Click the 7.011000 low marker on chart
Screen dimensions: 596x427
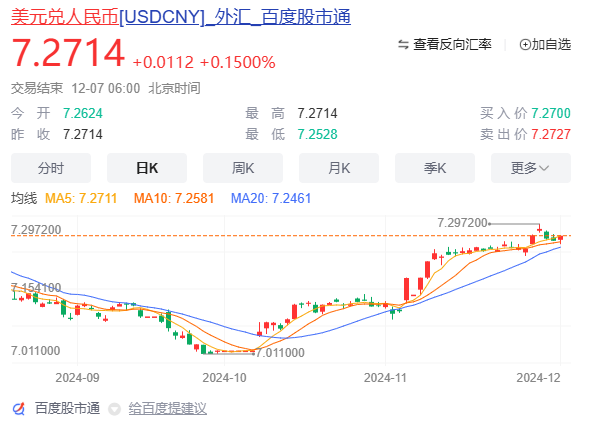point(280,353)
